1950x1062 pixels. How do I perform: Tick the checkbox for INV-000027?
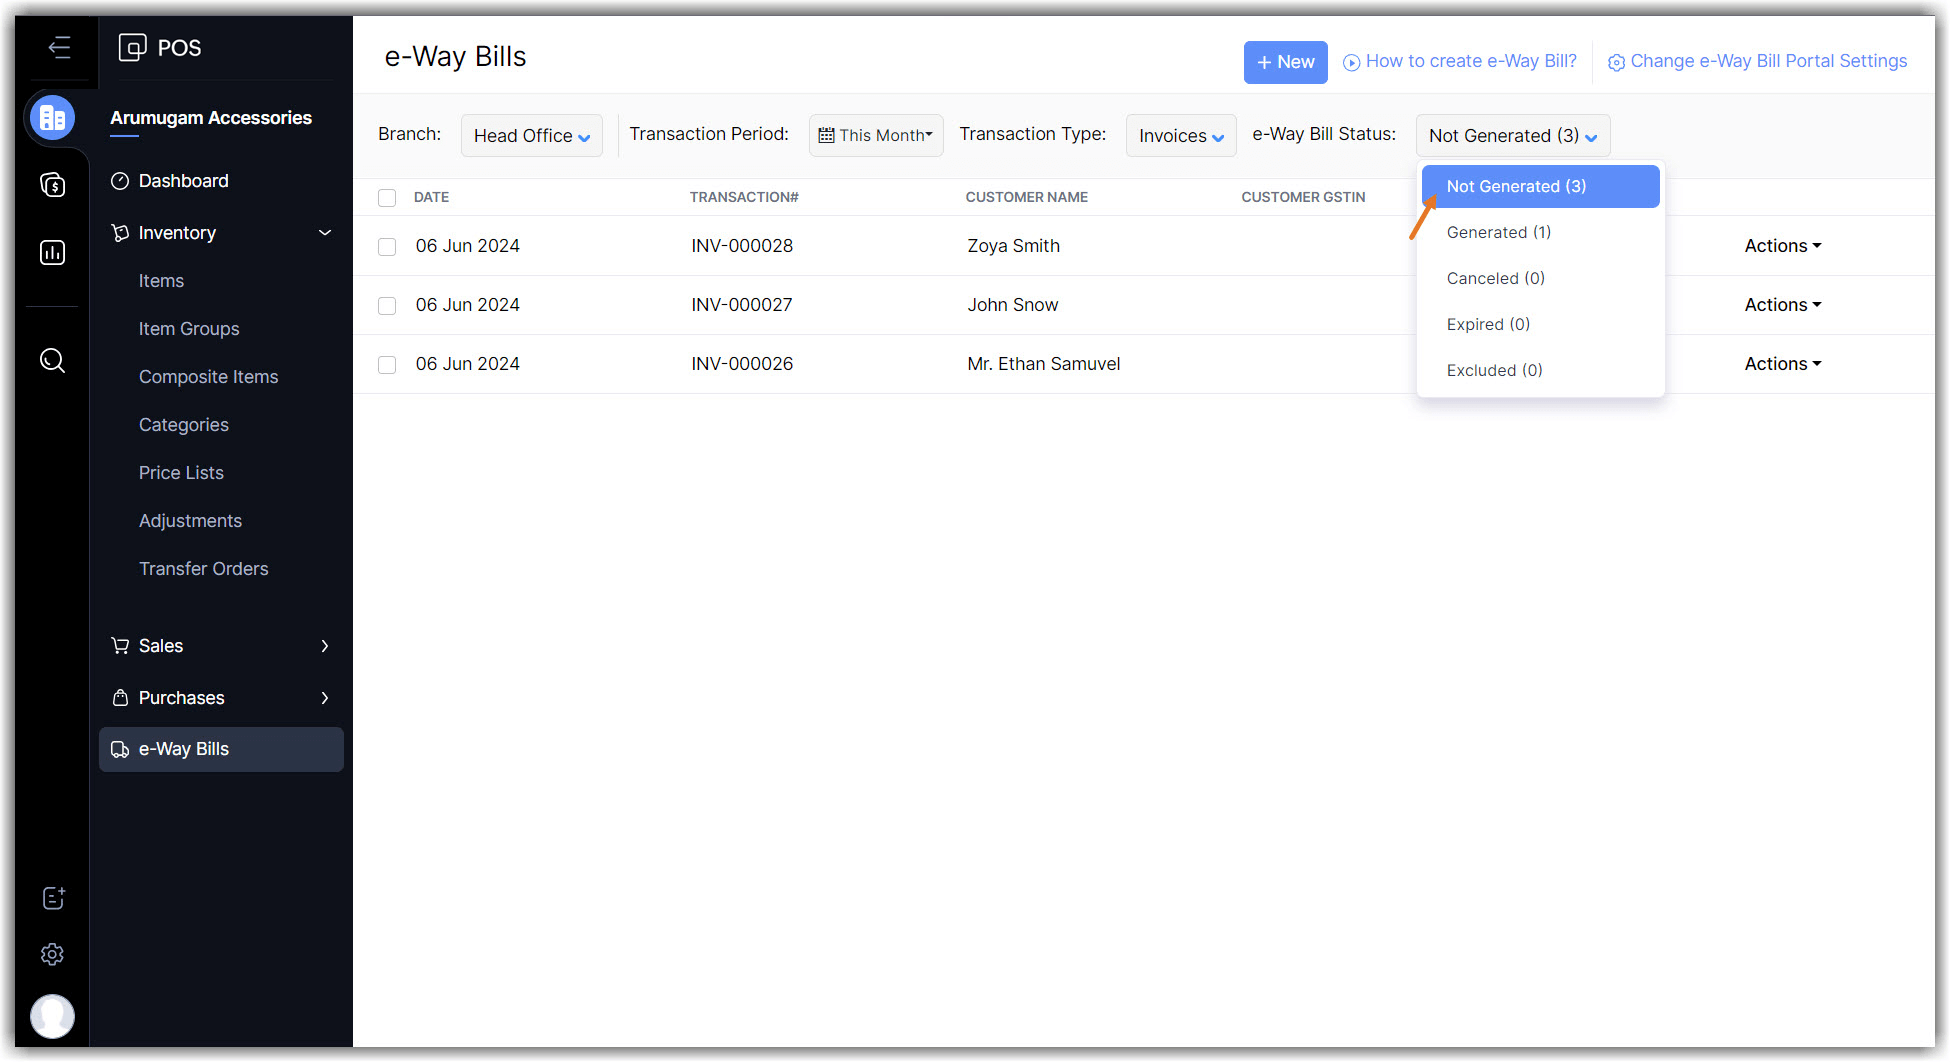click(x=387, y=305)
